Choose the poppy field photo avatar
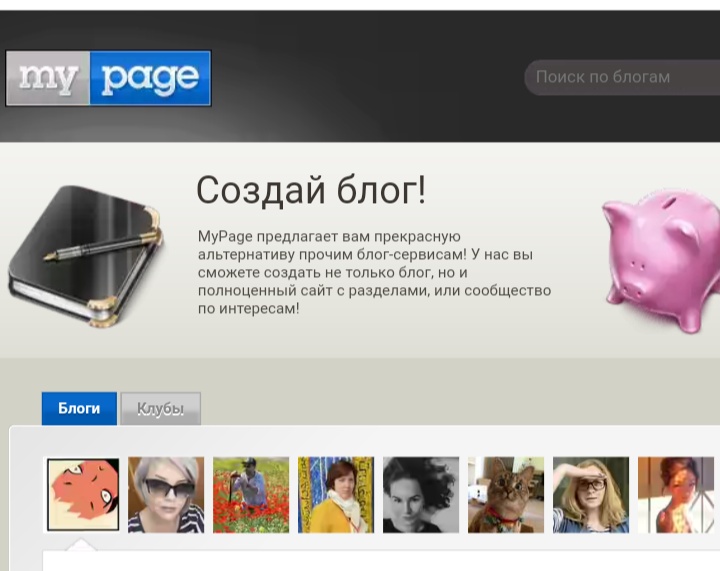This screenshot has height=571, width=720. coord(251,495)
